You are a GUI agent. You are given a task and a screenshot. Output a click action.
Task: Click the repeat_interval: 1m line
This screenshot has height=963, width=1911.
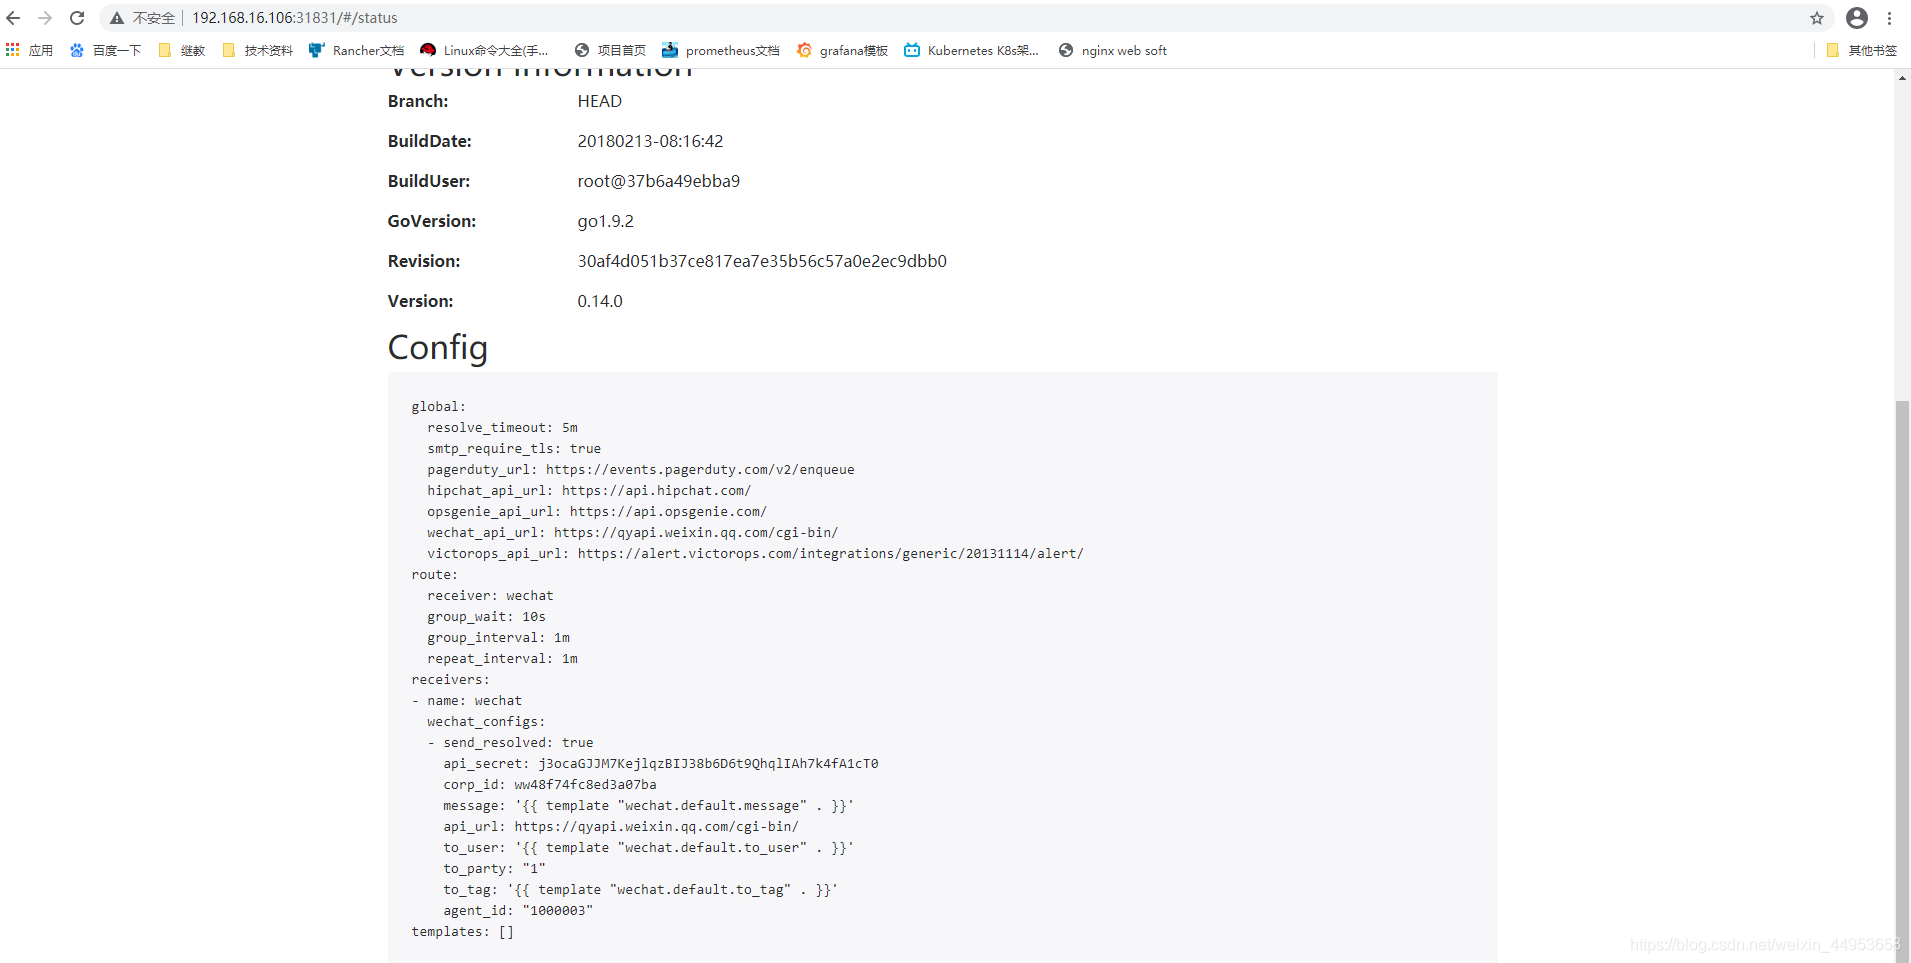coord(502,658)
